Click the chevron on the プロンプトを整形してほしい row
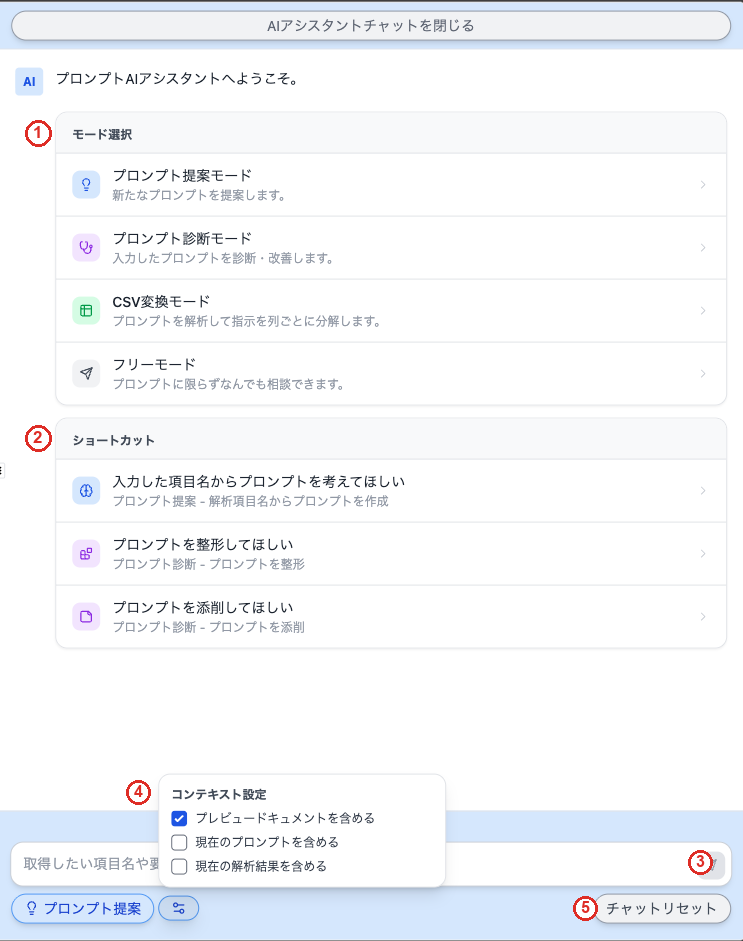 [703, 554]
